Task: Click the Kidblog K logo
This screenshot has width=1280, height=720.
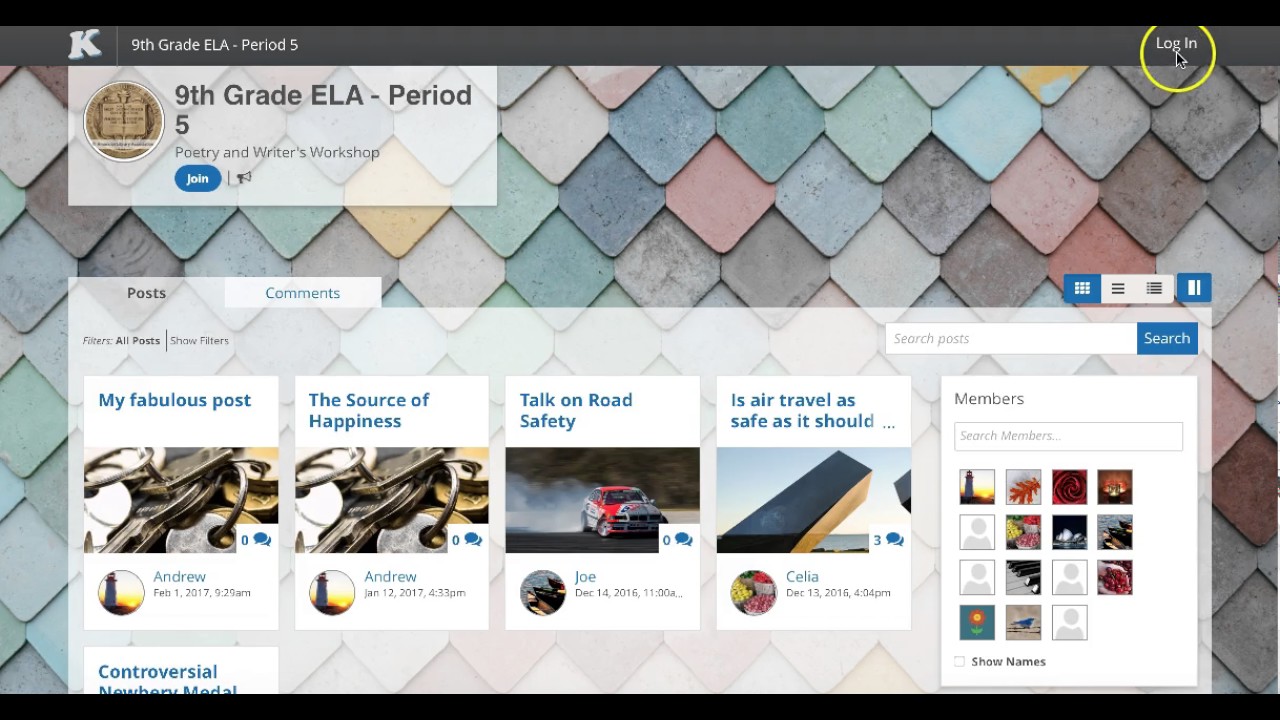Action: click(x=85, y=44)
